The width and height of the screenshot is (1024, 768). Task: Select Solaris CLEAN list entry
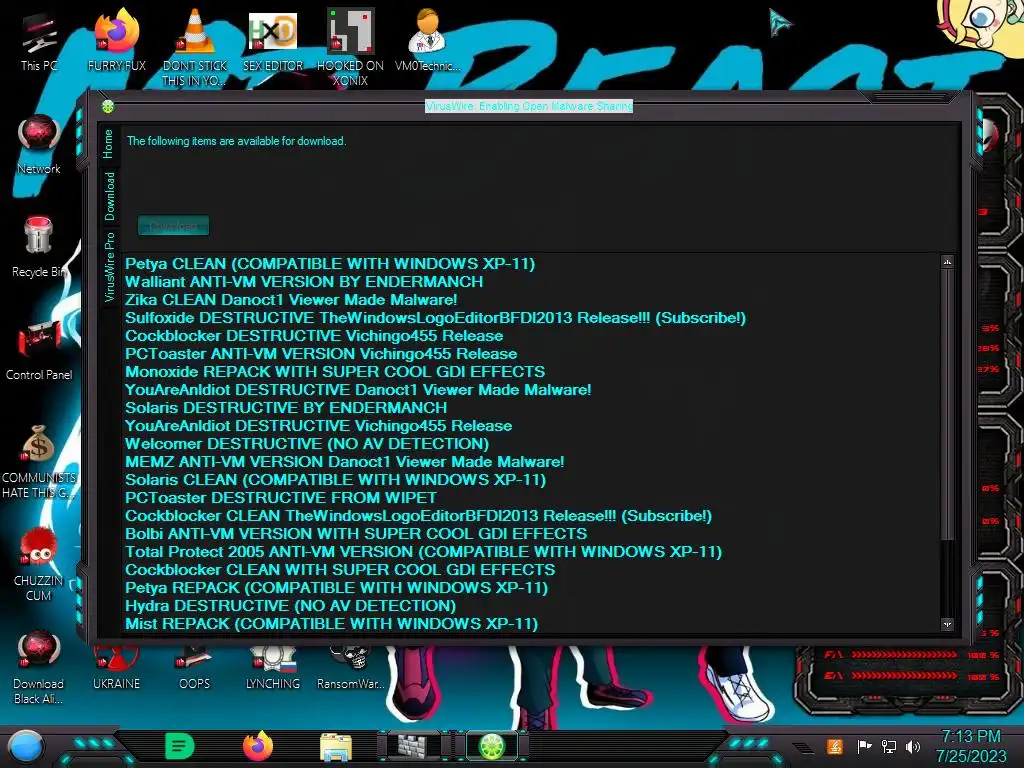(x=336, y=480)
